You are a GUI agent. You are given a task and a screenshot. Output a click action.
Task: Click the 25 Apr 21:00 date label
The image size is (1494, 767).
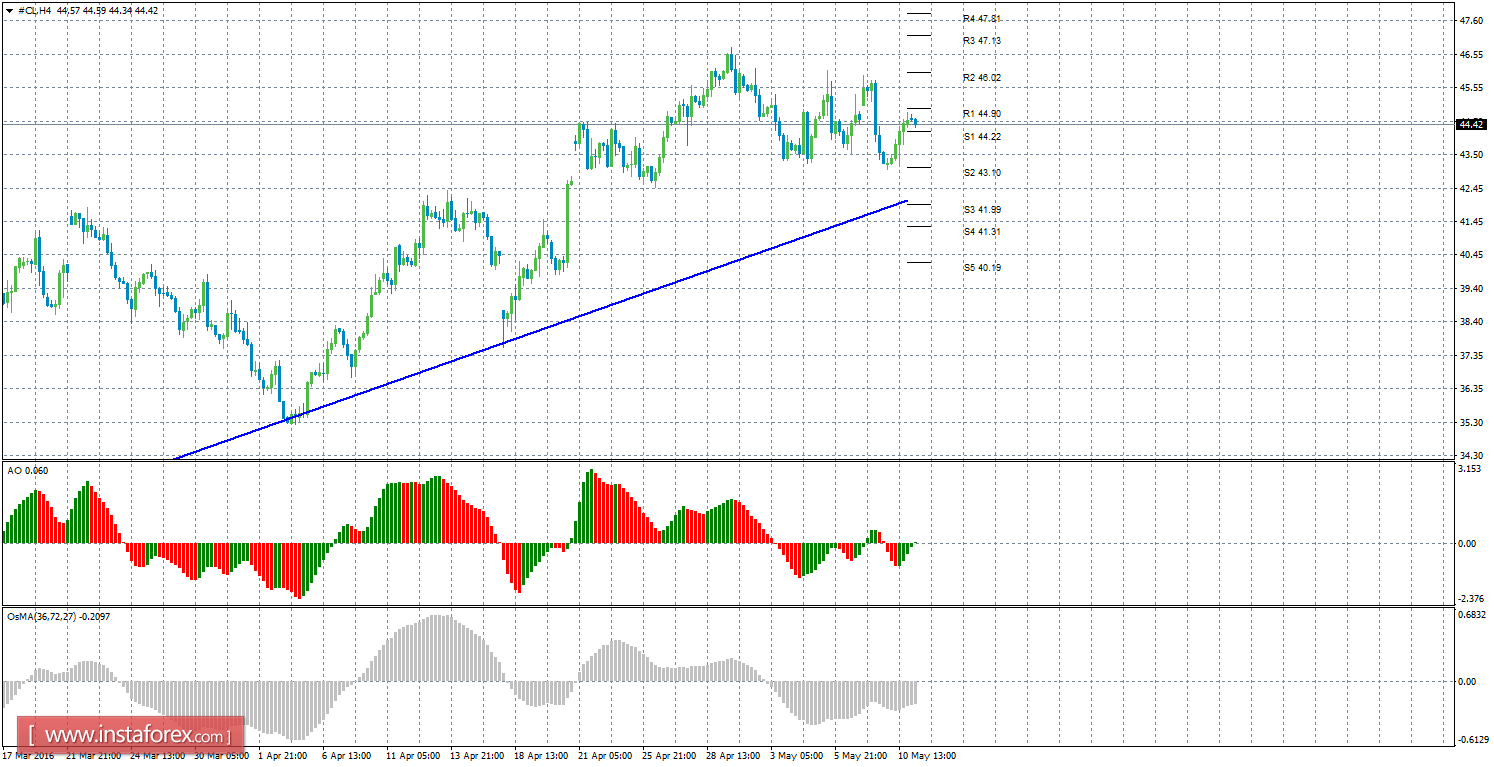coord(668,756)
